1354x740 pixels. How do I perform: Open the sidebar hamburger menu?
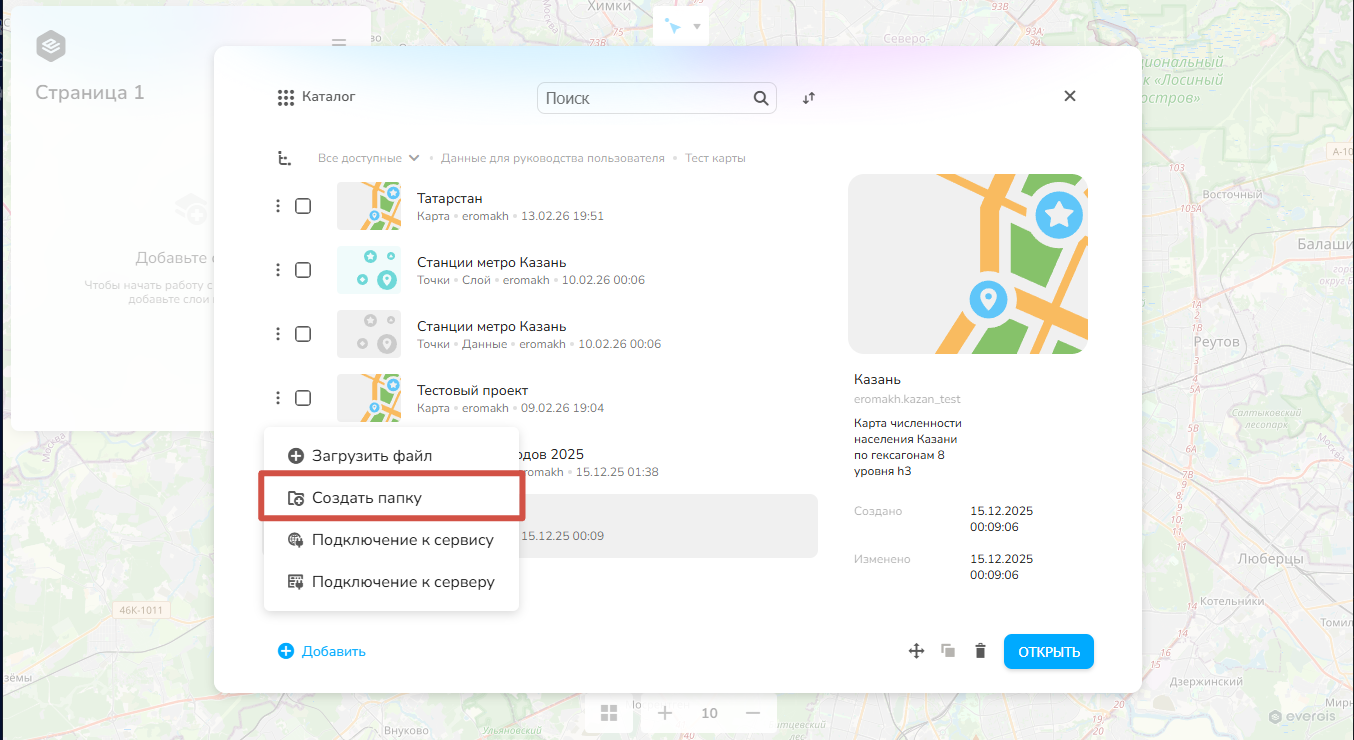(x=339, y=45)
